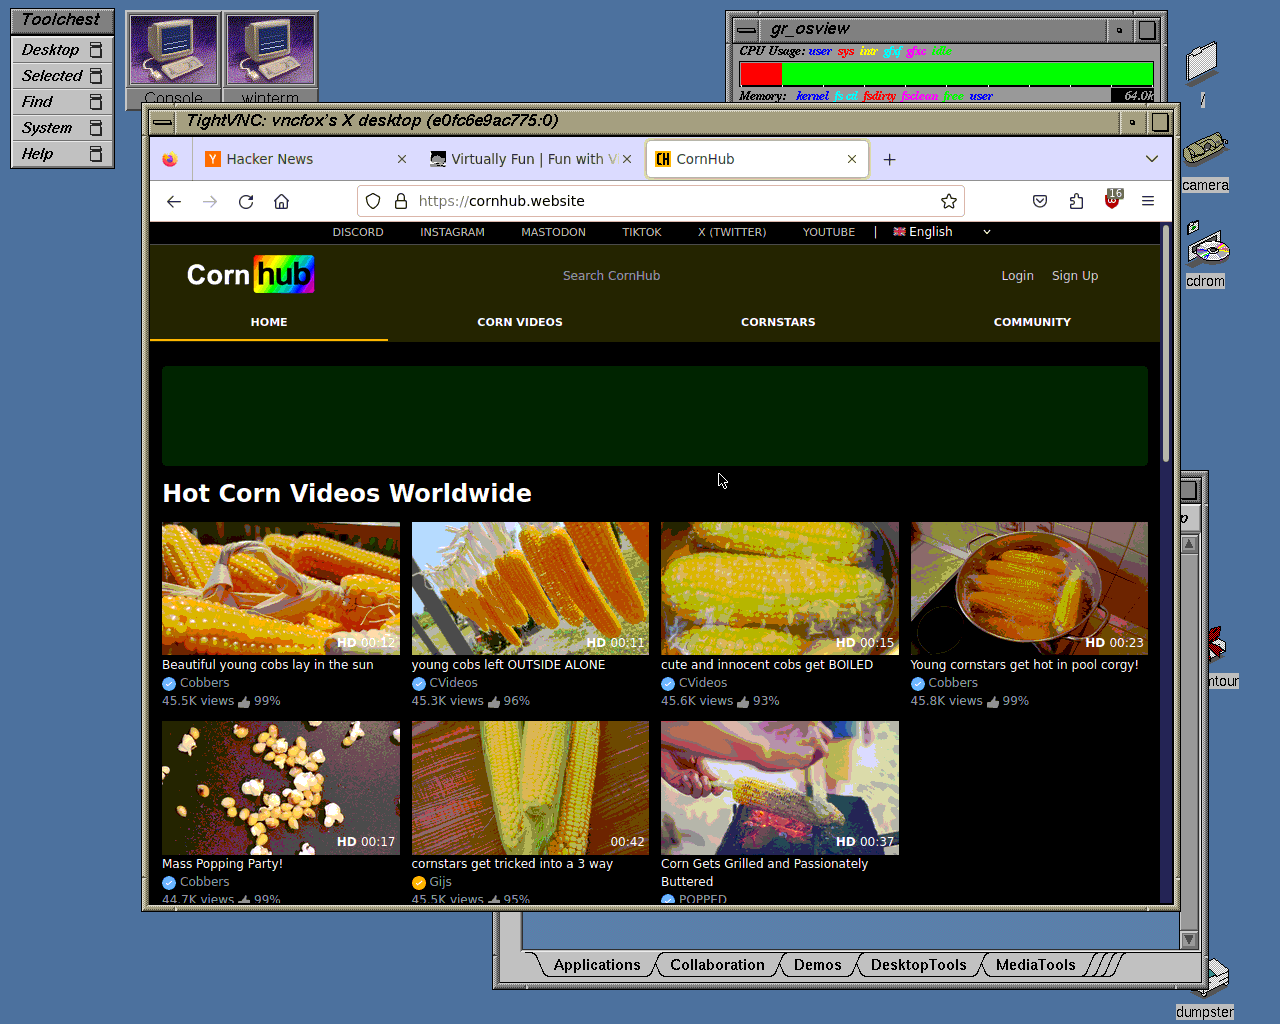Viewport: 1280px width, 1024px height.
Task: Open the English language selector
Action: 929,231
